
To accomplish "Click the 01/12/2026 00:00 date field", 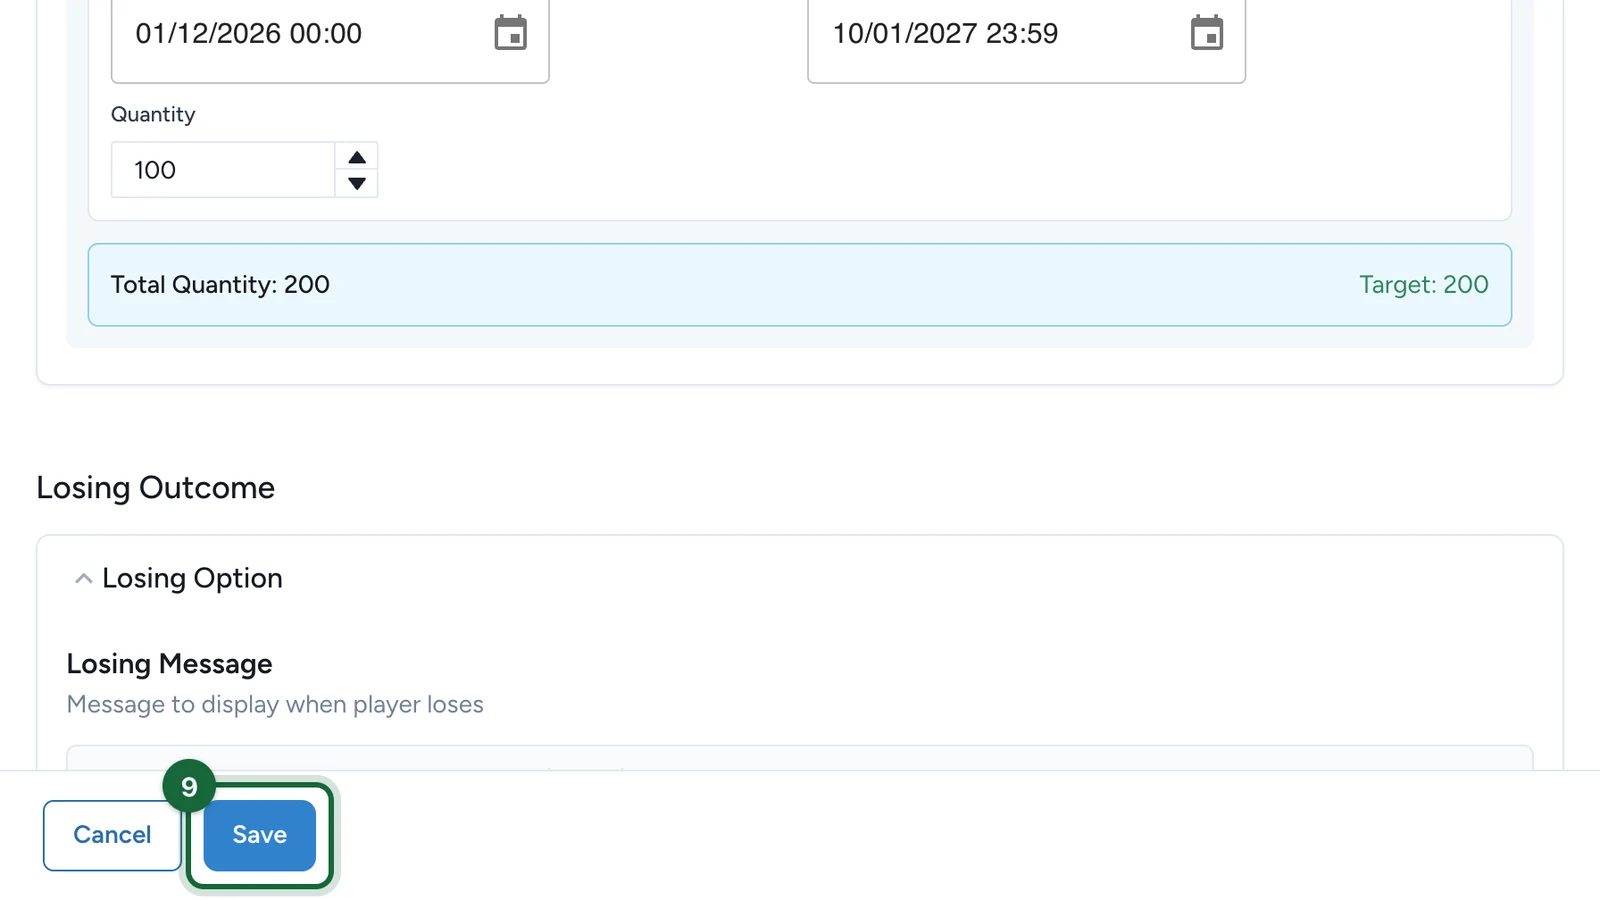I will point(330,36).
